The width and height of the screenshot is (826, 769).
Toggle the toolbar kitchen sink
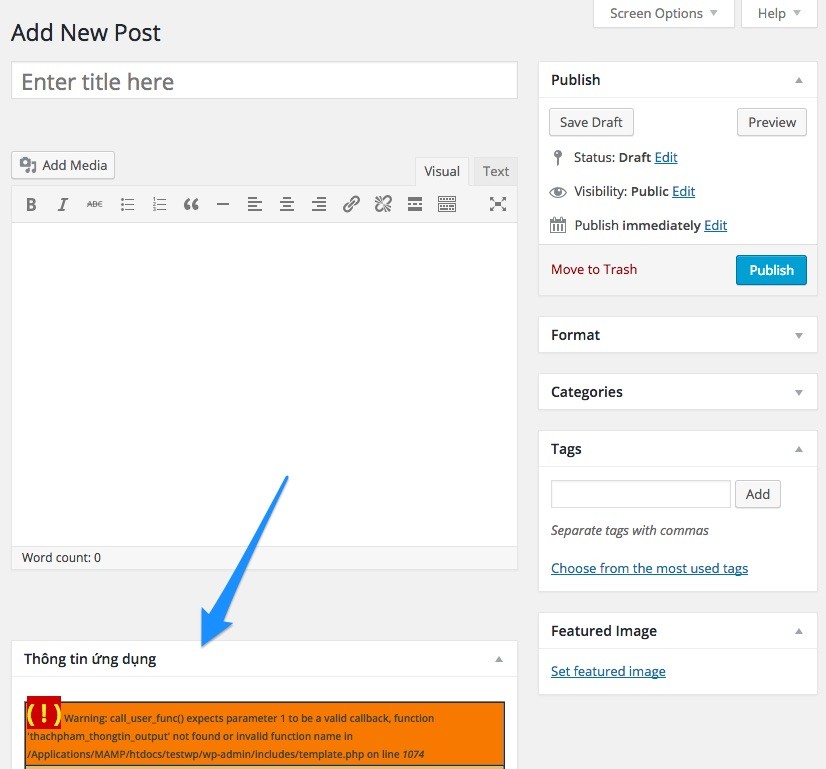(447, 204)
